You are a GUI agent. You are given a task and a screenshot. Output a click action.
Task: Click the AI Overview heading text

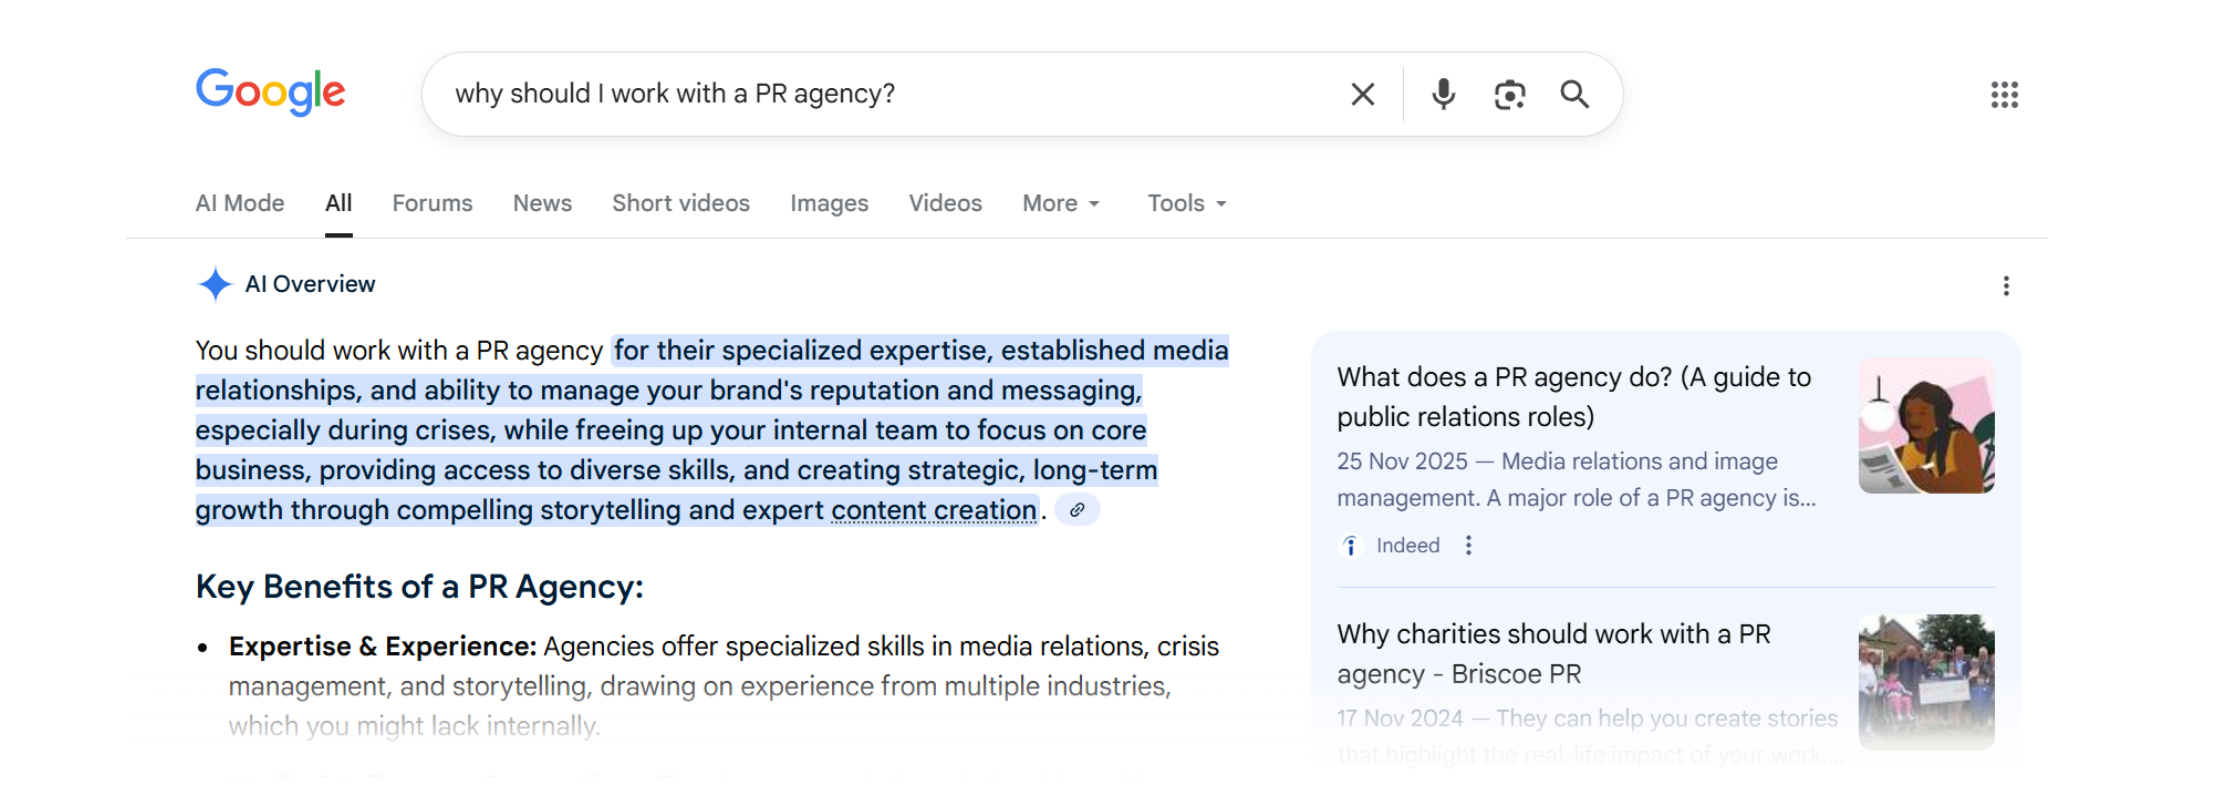(310, 284)
